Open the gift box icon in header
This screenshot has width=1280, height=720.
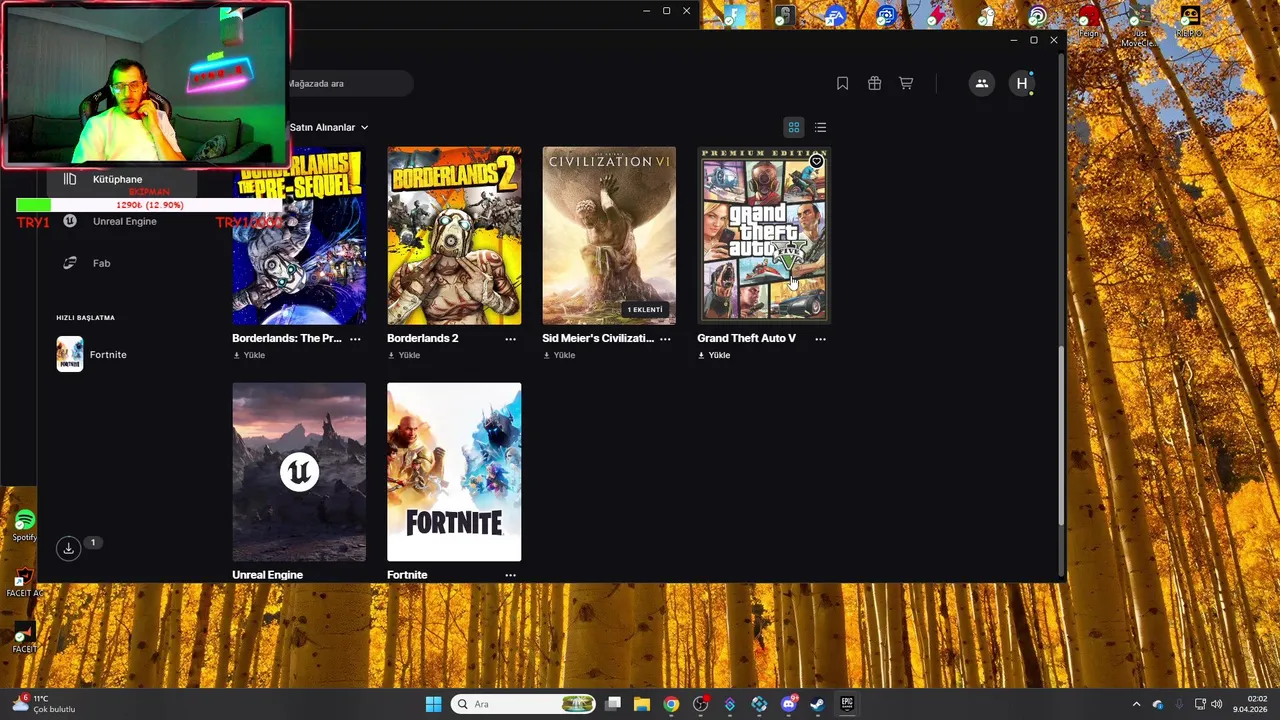(874, 84)
